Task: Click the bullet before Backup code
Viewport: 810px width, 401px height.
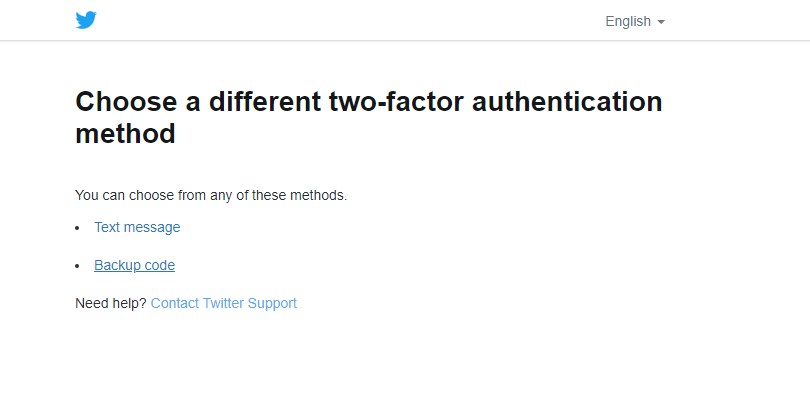Action: coord(78,266)
